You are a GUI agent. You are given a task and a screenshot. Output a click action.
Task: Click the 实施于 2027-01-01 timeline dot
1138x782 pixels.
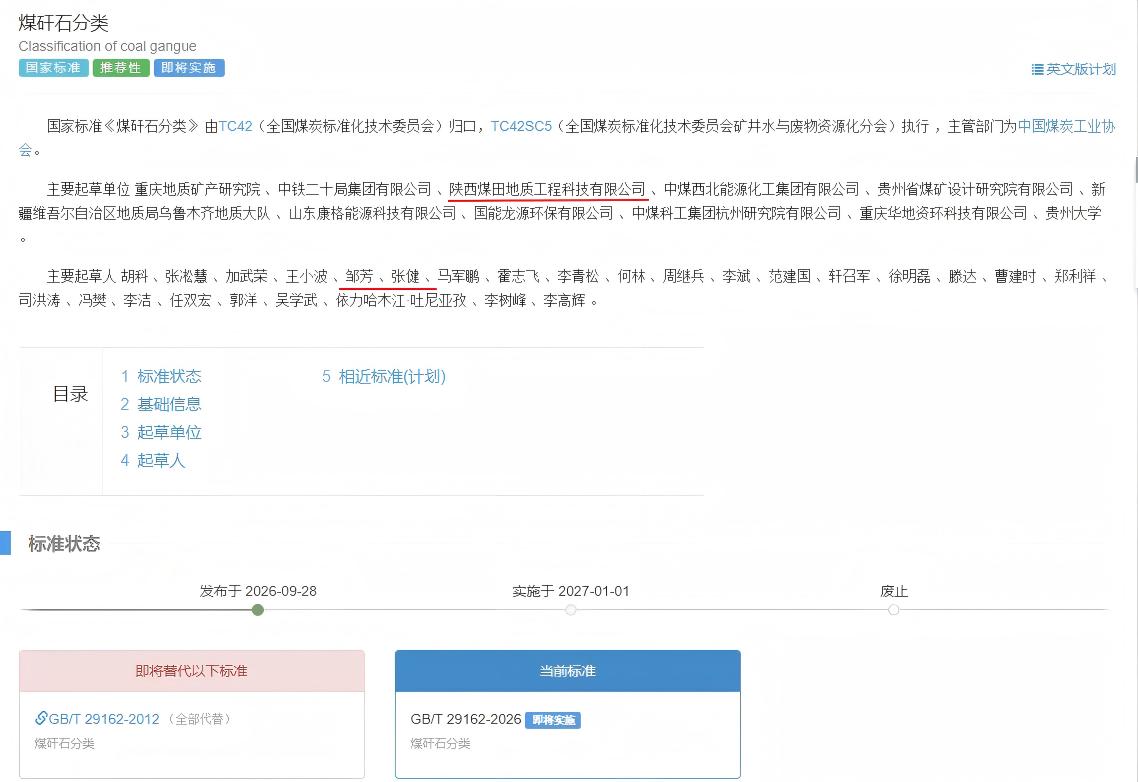[x=571, y=610]
